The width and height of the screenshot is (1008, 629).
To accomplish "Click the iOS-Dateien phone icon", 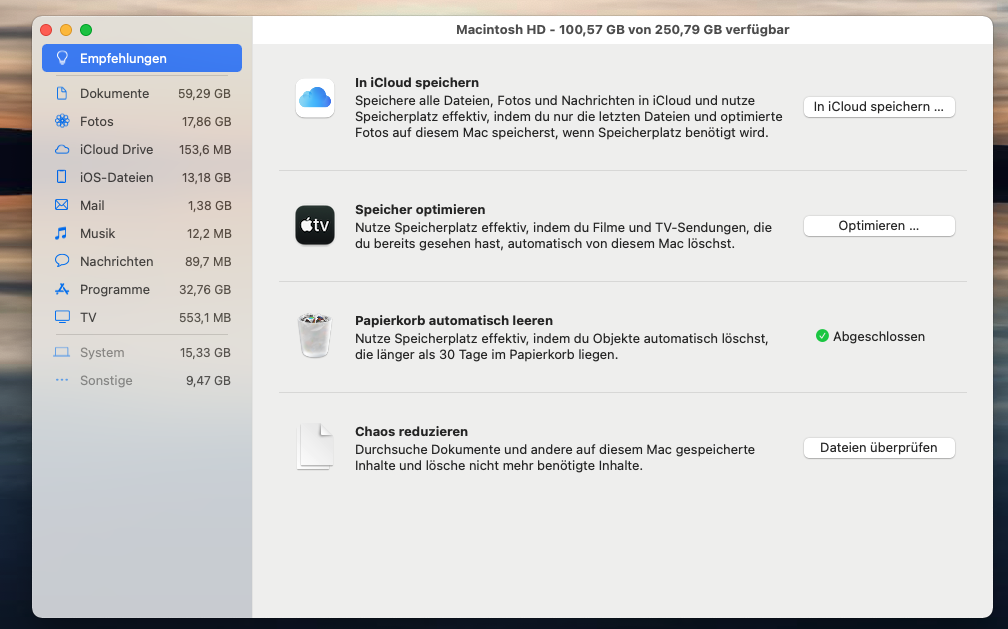I will [62, 177].
